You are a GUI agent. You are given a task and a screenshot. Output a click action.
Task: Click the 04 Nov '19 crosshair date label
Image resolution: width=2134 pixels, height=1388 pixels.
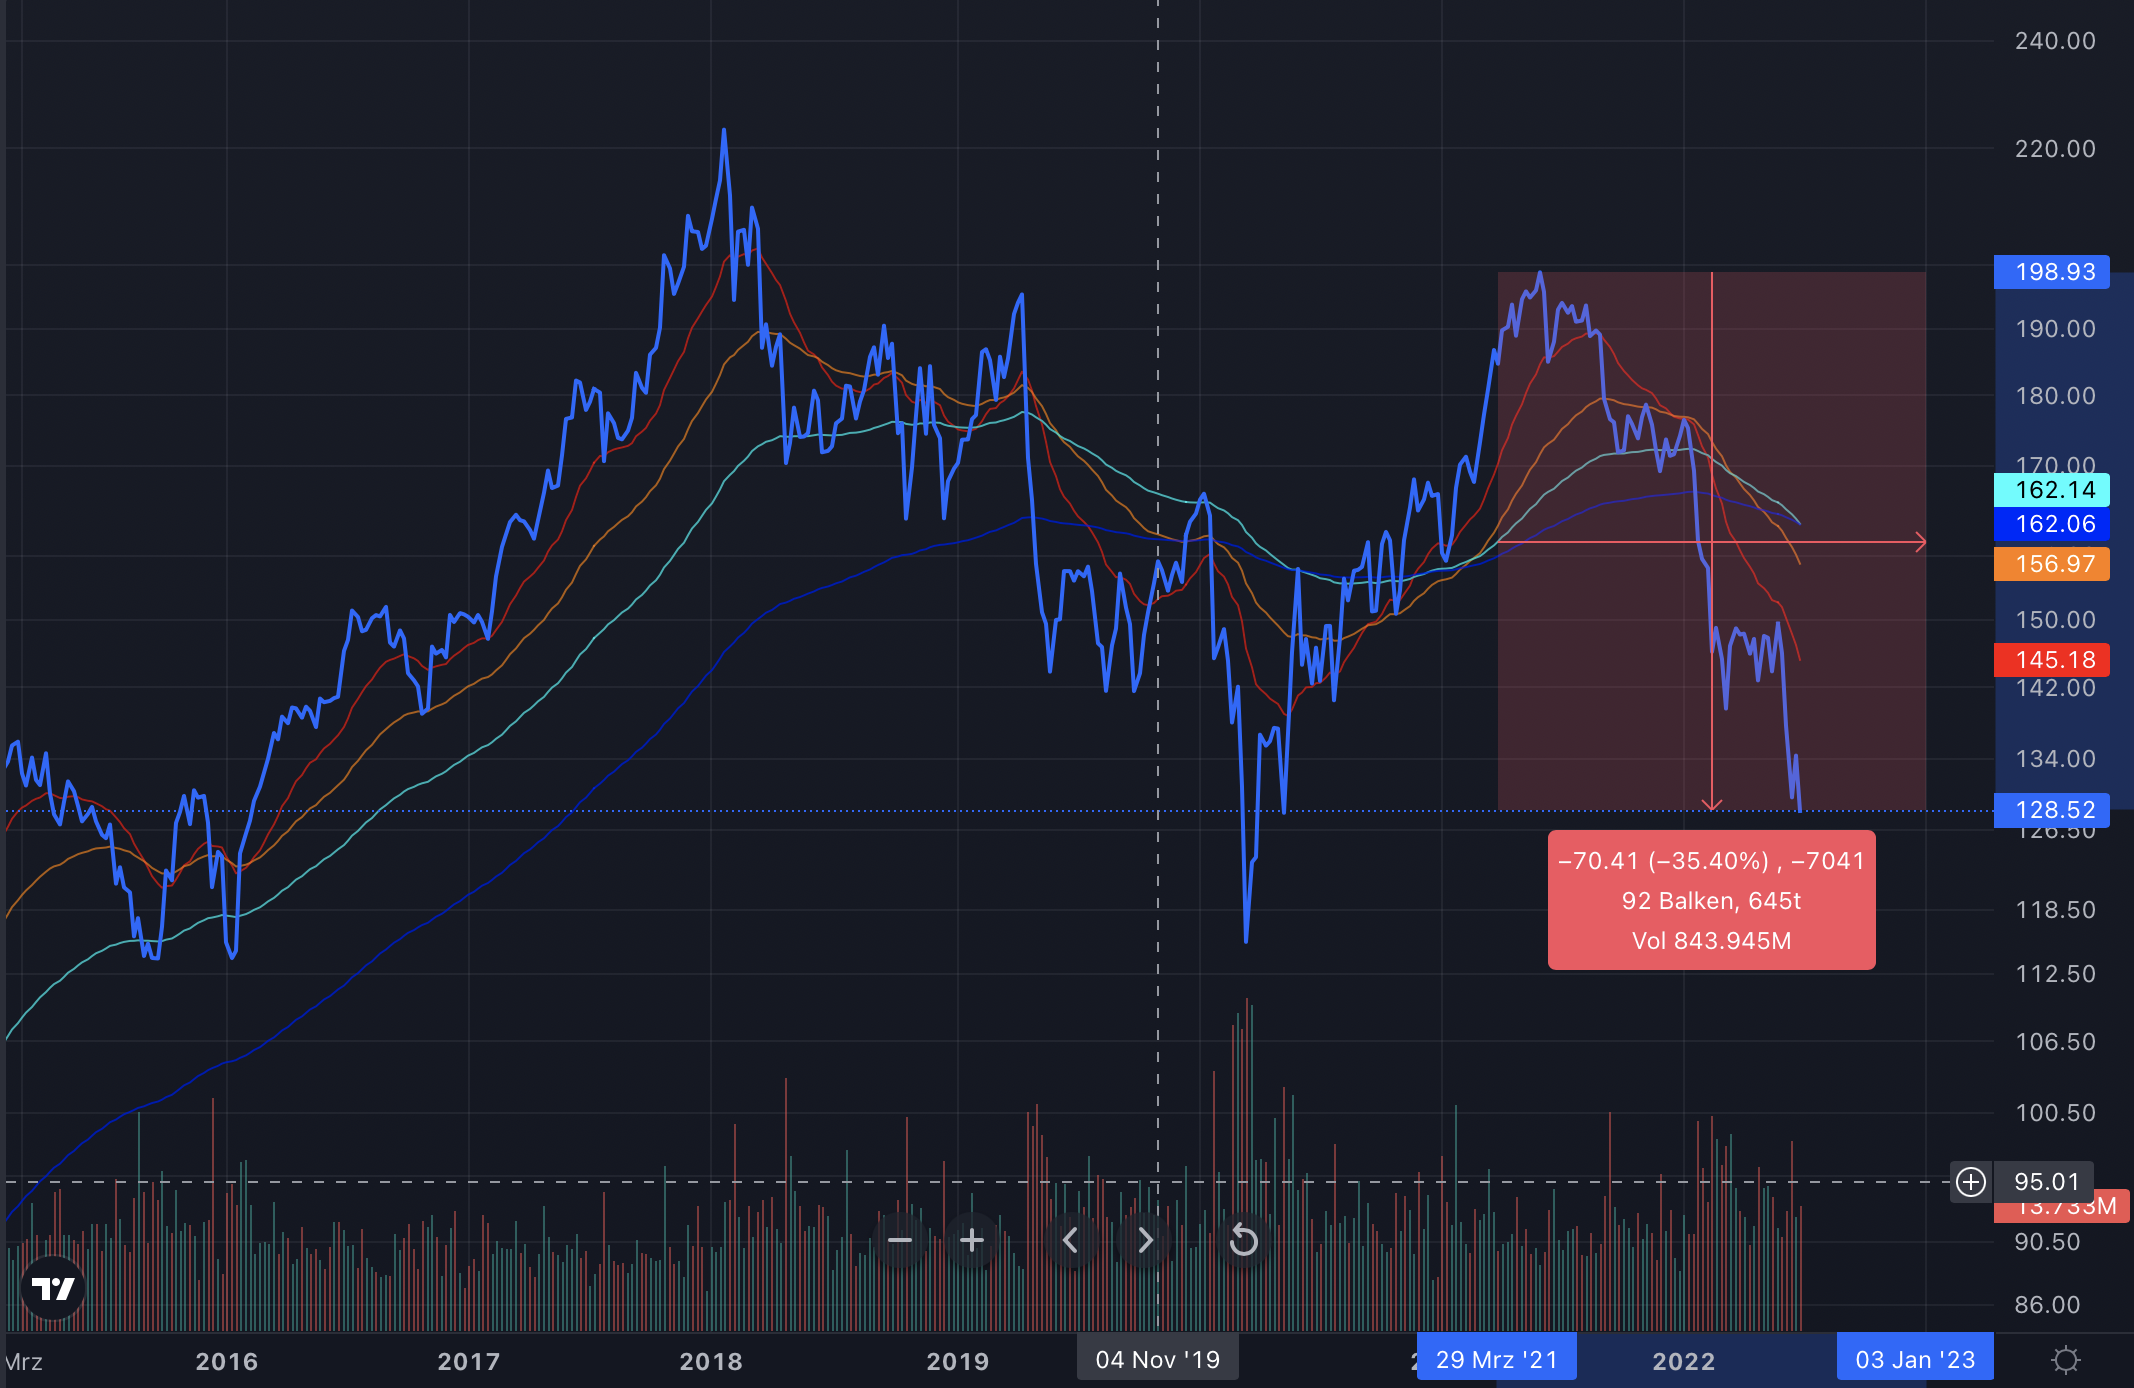click(x=1157, y=1360)
